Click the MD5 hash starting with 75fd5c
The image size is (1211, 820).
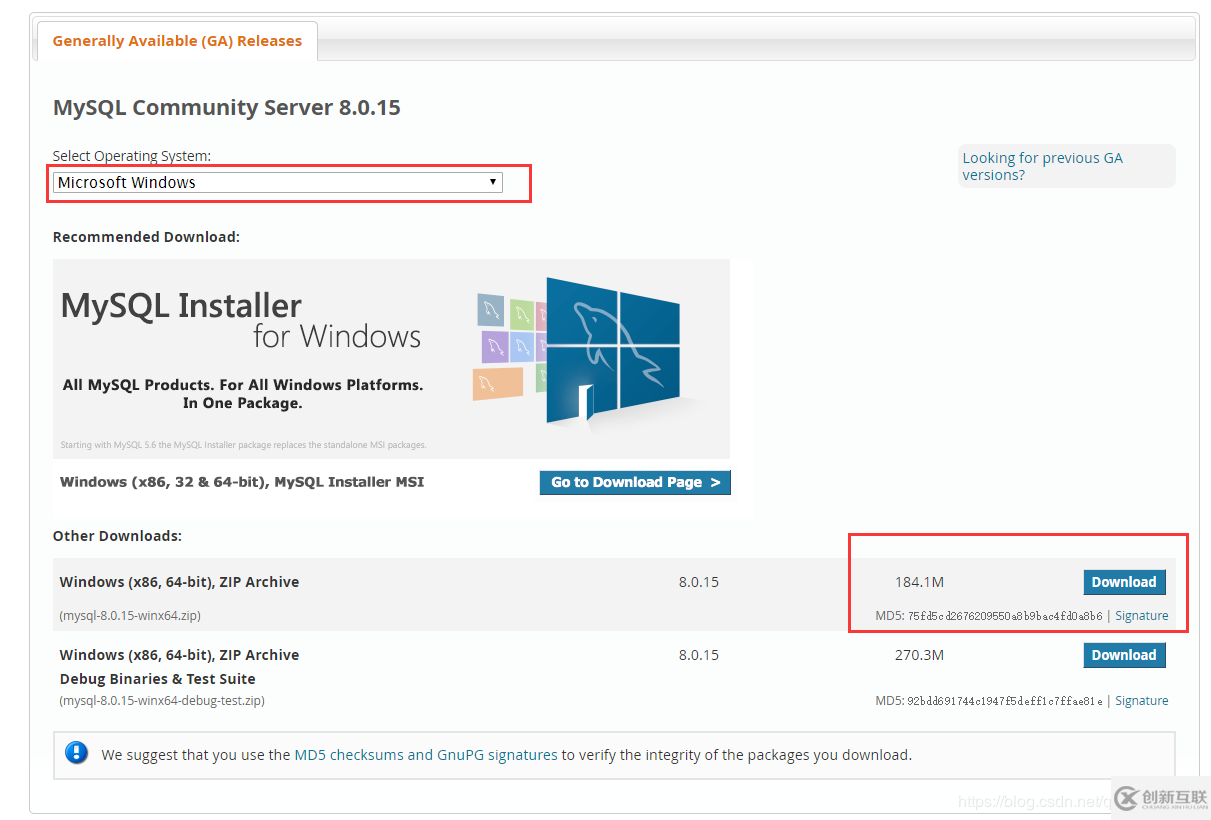[1005, 616]
